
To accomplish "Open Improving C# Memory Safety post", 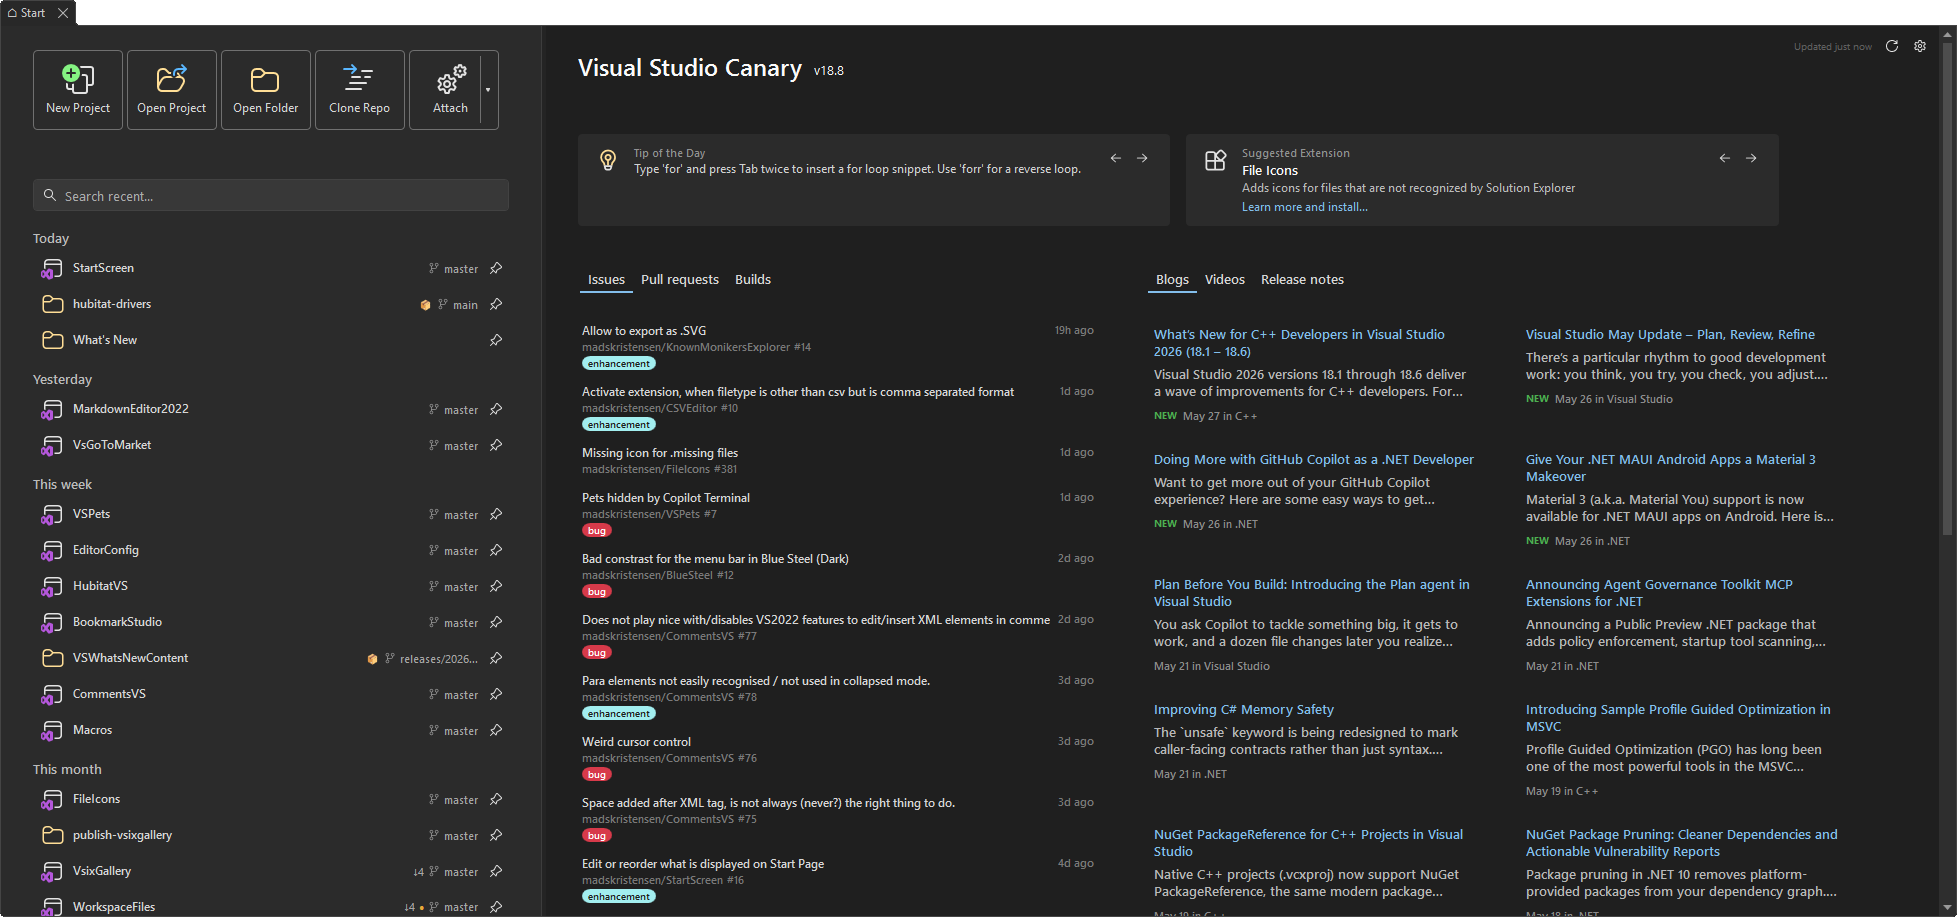I will tap(1244, 710).
